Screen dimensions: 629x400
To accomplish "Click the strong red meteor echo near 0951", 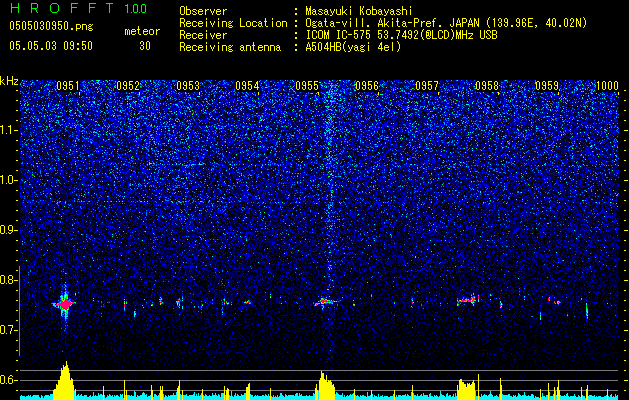I will tap(65, 304).
